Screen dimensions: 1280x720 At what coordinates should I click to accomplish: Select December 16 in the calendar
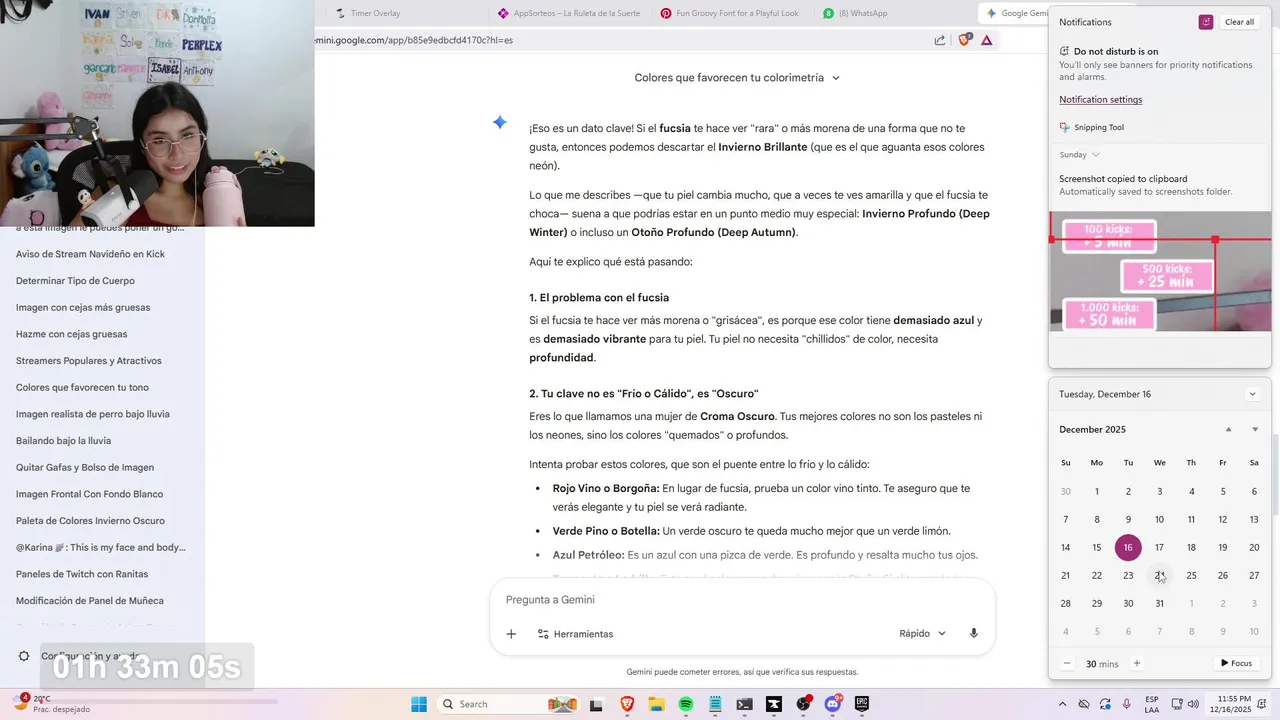click(1128, 547)
